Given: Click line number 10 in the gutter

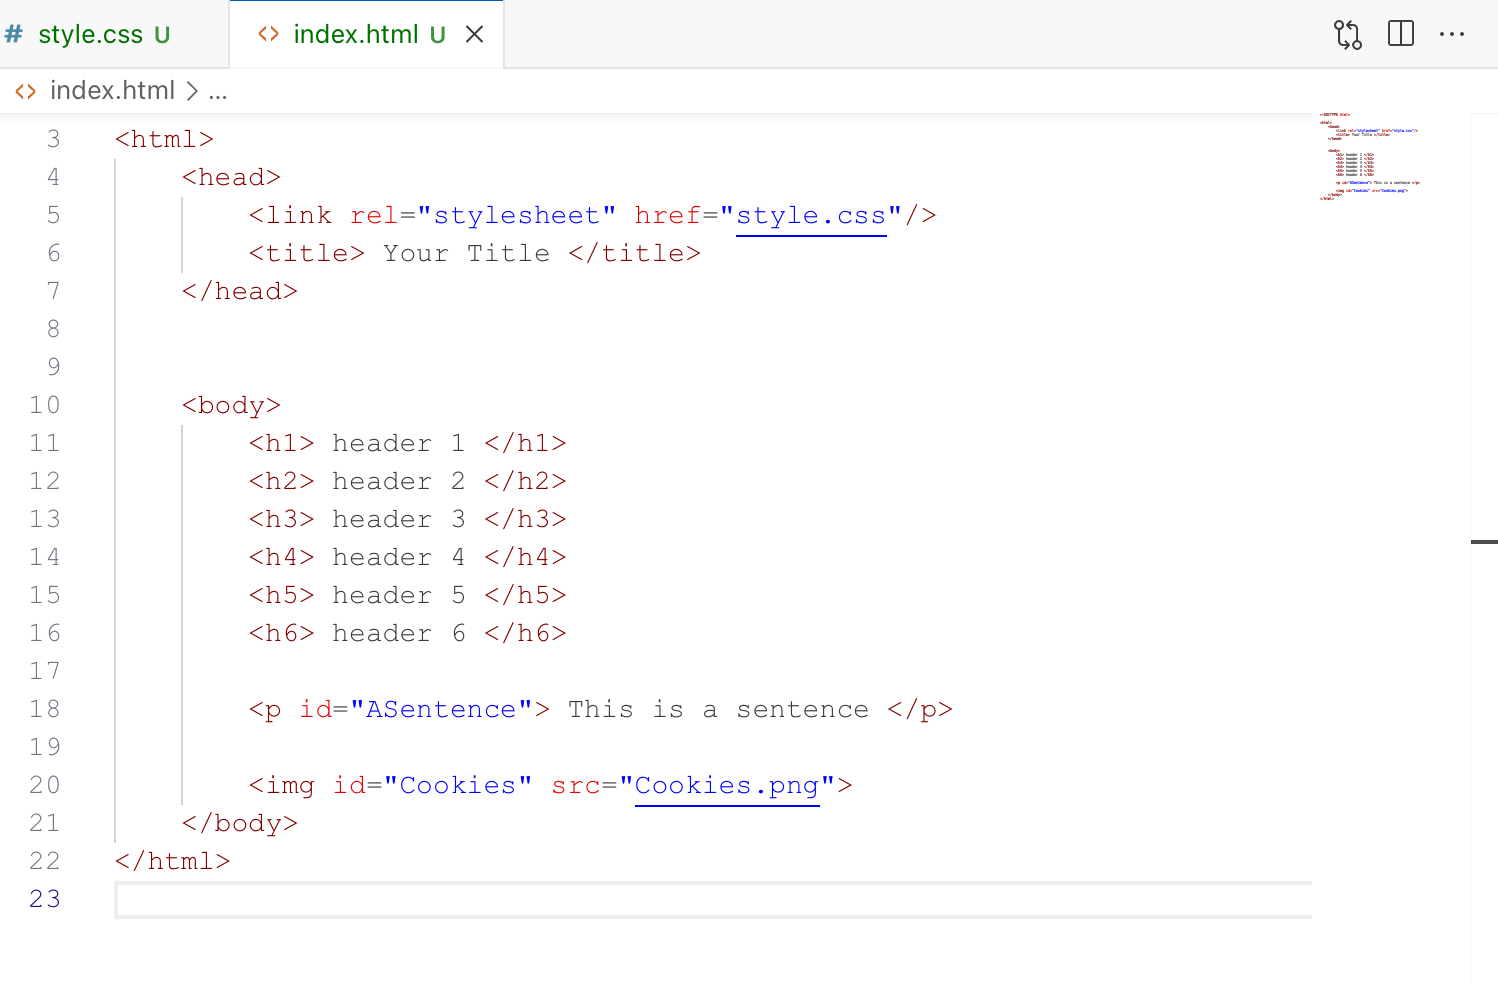Looking at the screenshot, I should click(x=45, y=405).
